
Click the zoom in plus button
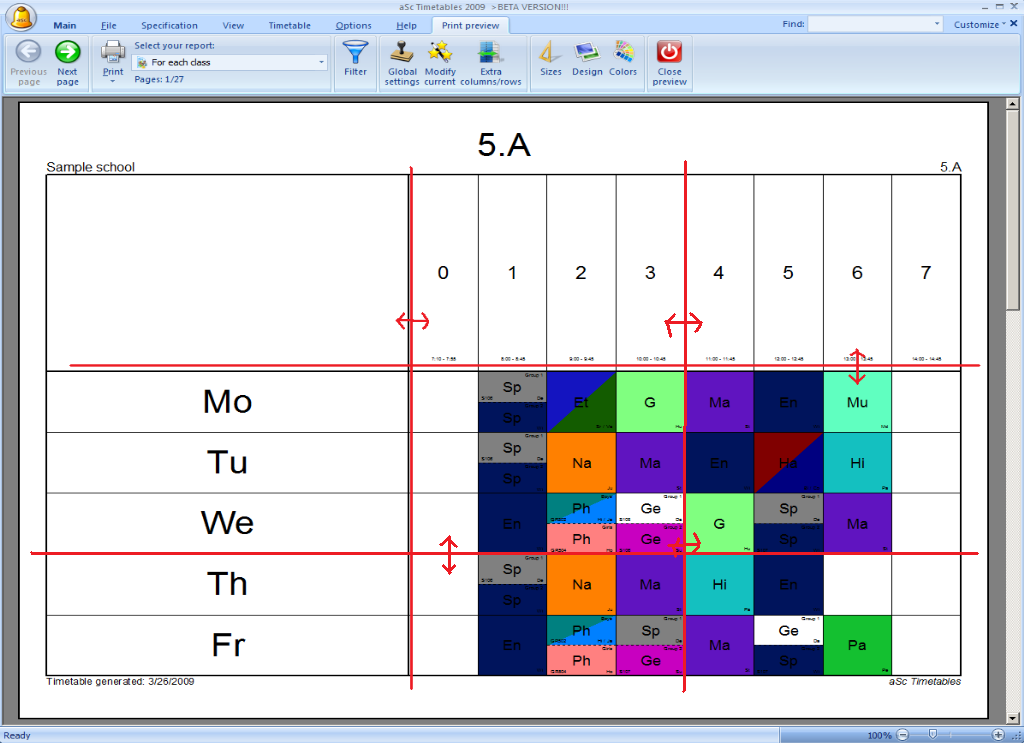pyautogui.click(x=998, y=735)
